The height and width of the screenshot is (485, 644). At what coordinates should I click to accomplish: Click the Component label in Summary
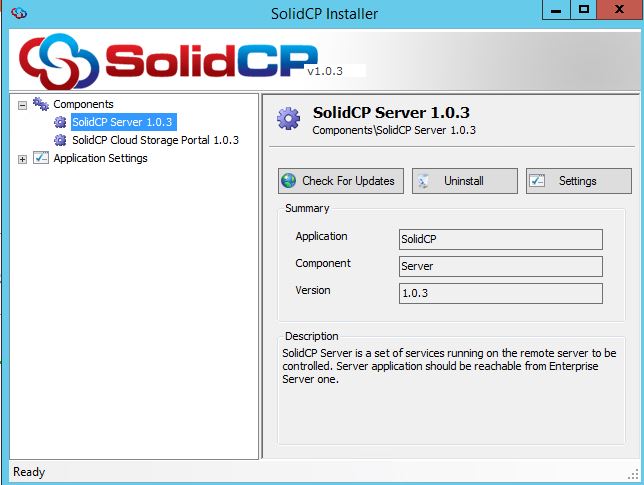323,263
